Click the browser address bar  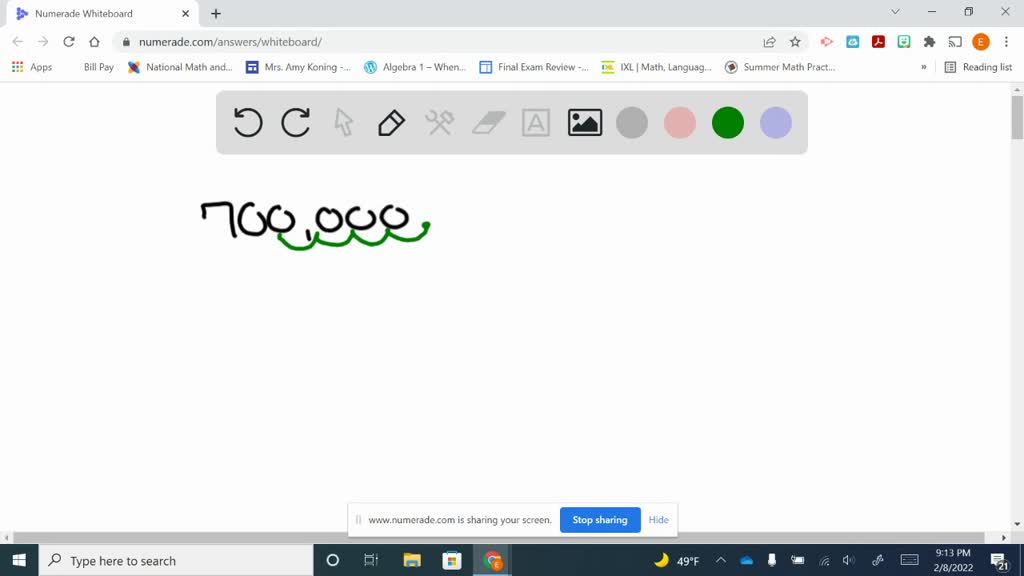[x=440, y=42]
